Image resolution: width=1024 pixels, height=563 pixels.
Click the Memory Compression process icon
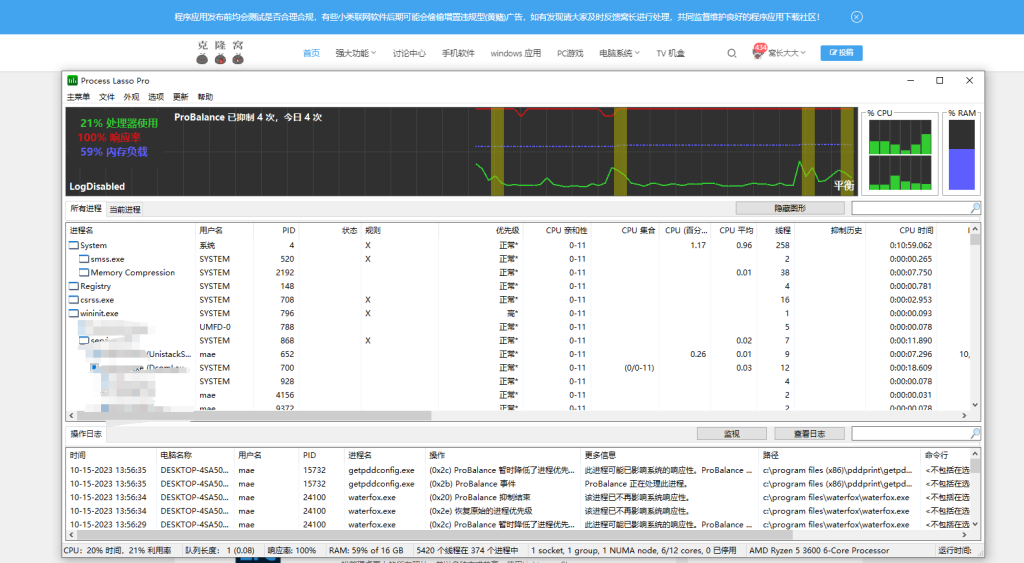(x=84, y=272)
